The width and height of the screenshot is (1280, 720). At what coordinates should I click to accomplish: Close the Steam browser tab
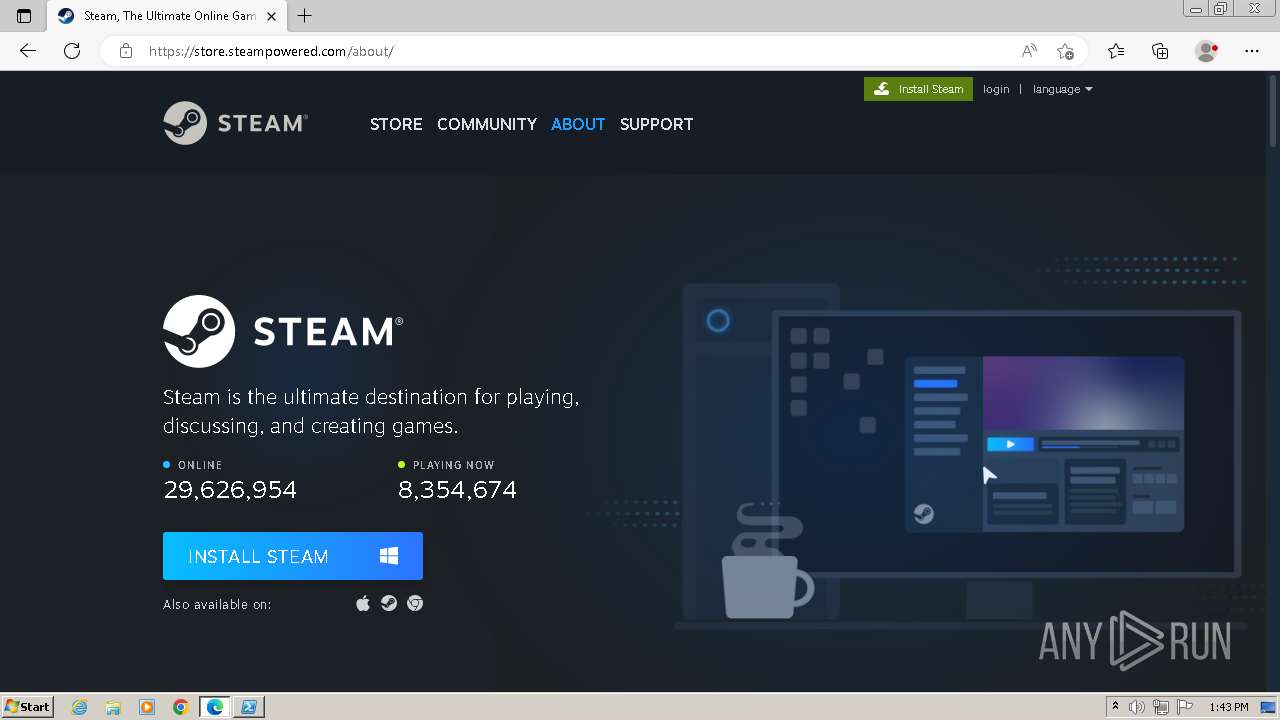pos(271,16)
